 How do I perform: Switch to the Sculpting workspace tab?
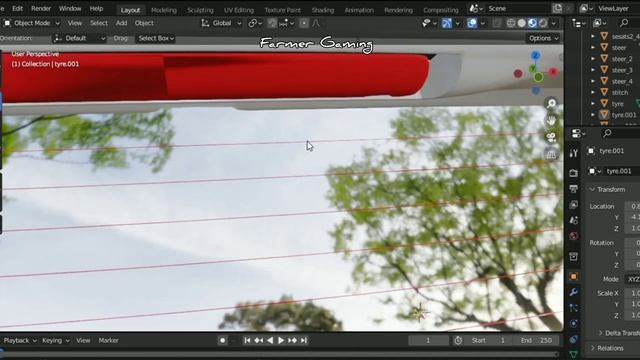(x=200, y=10)
